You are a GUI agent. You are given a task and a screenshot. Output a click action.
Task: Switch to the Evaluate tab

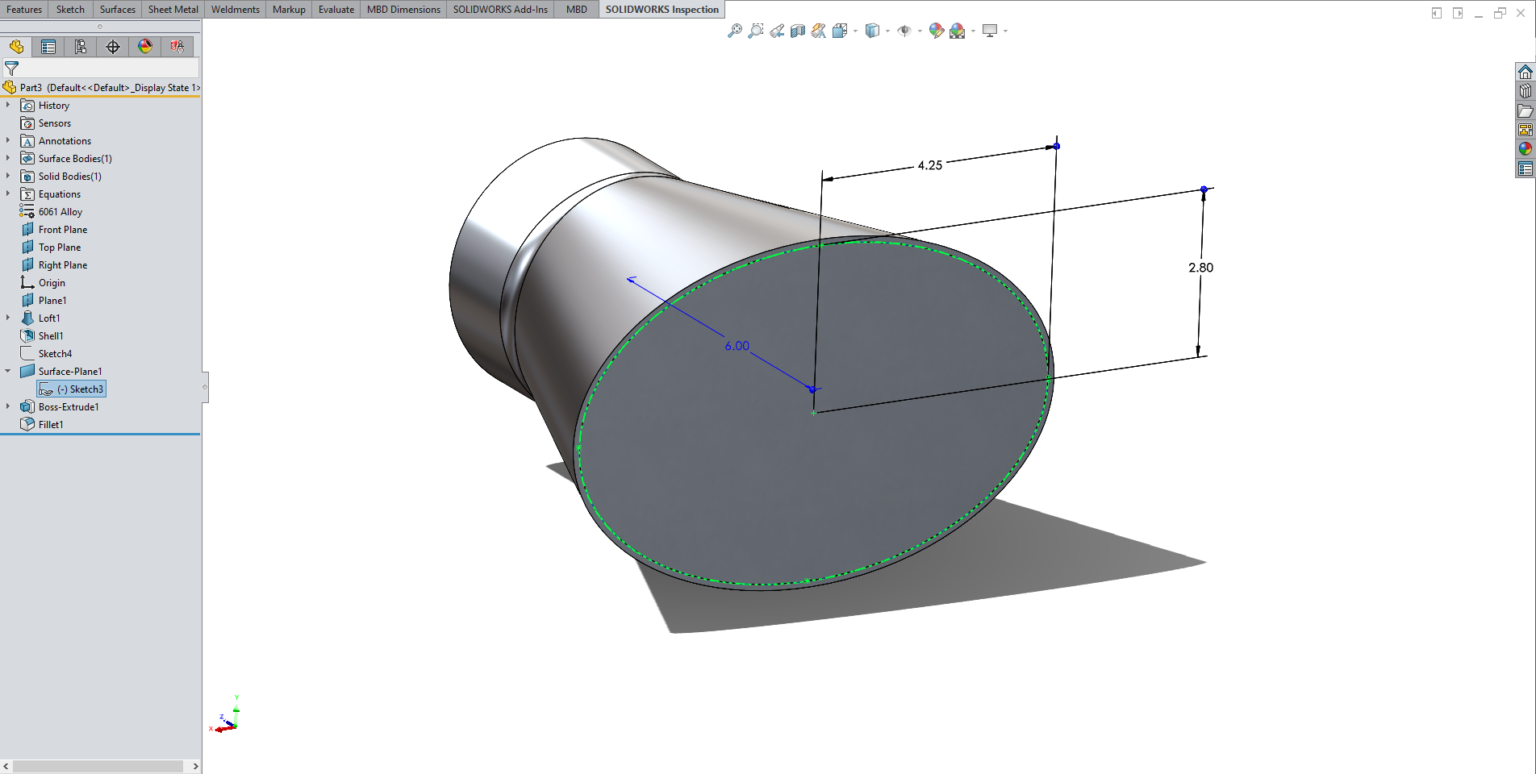click(335, 9)
